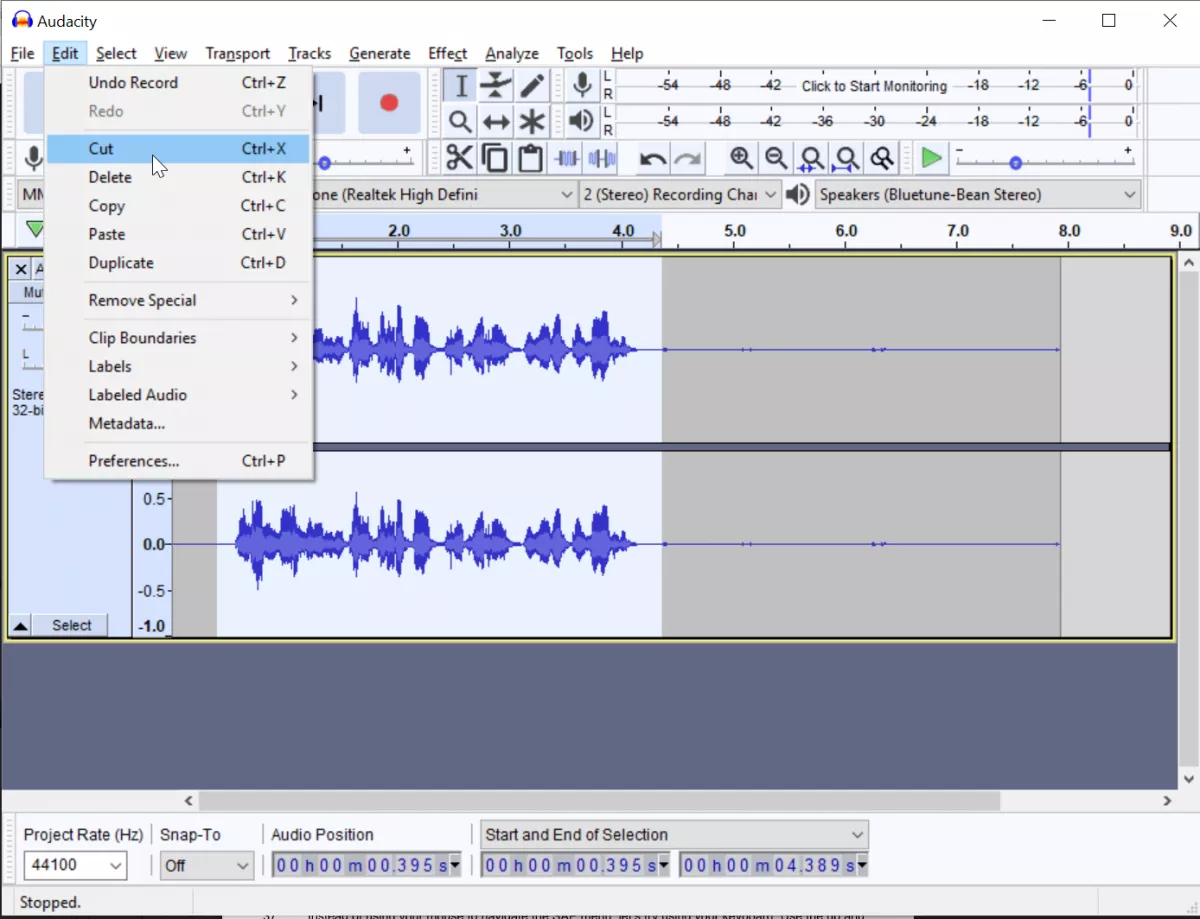The height and width of the screenshot is (919, 1200).
Task: Select the Draw pencil tool
Action: coord(532,86)
